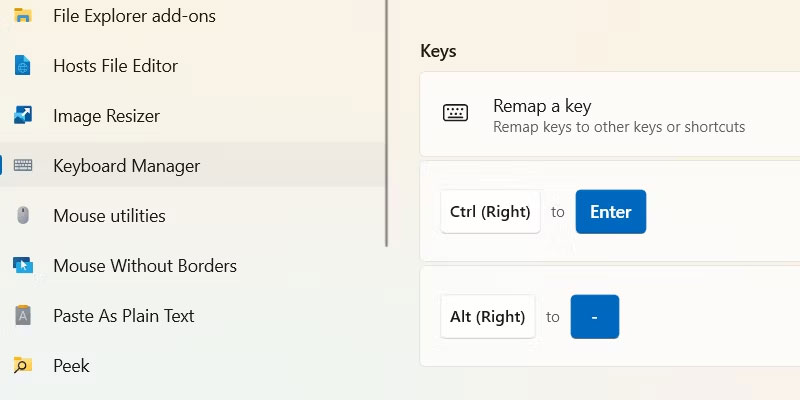Go to Hosts File Editor page
The width and height of the screenshot is (800, 400).
click(x=115, y=66)
